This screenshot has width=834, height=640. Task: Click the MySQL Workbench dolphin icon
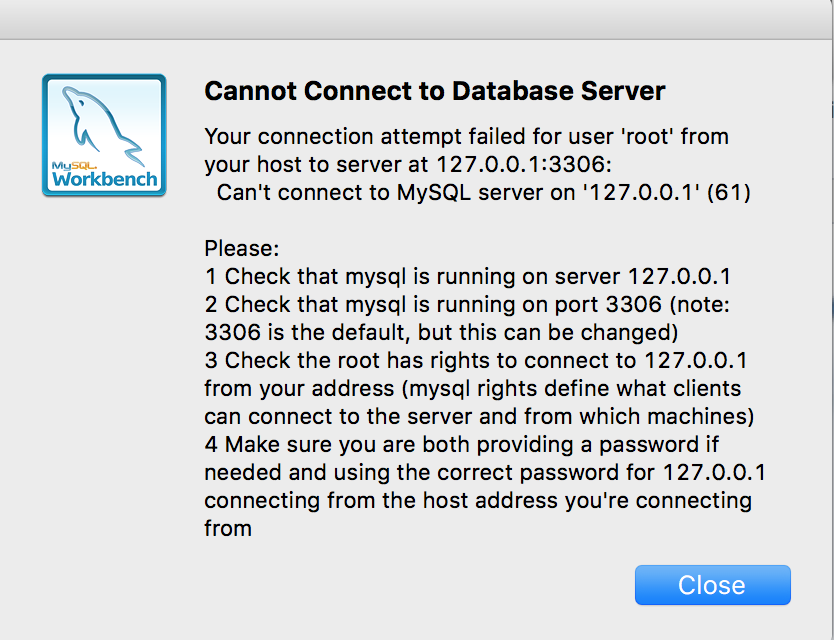click(104, 135)
